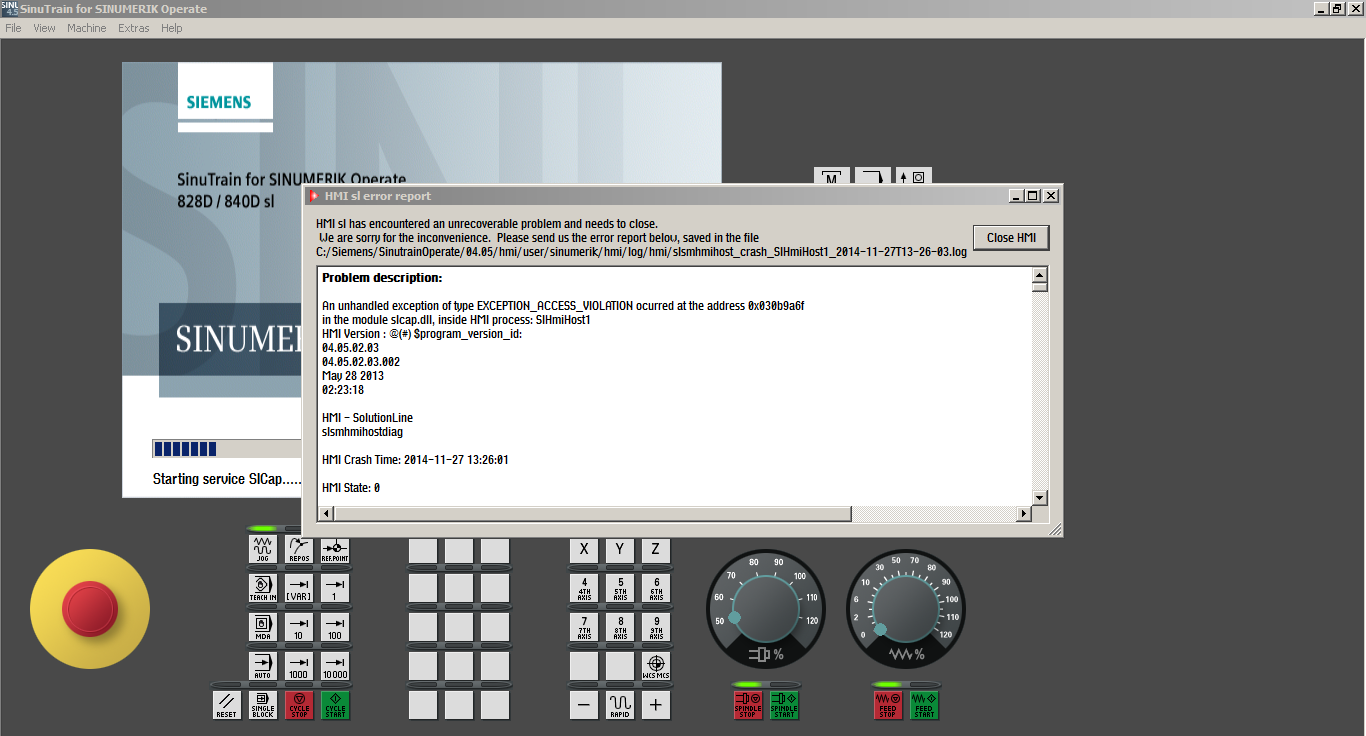Select increment 1000 key

(x=299, y=666)
